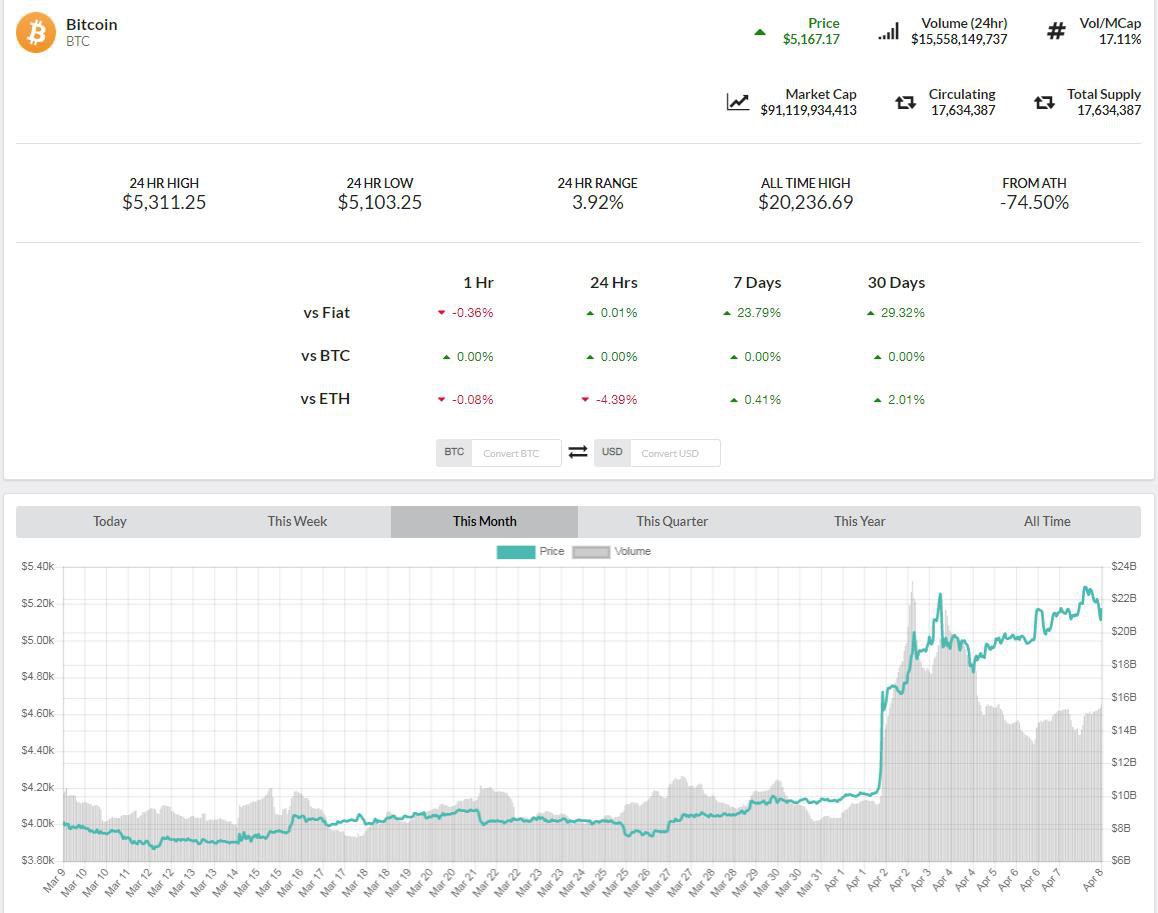Image resolution: width=1158 pixels, height=913 pixels.
Task: Click the orange Bitcoin logo icon
Action: coord(36,33)
